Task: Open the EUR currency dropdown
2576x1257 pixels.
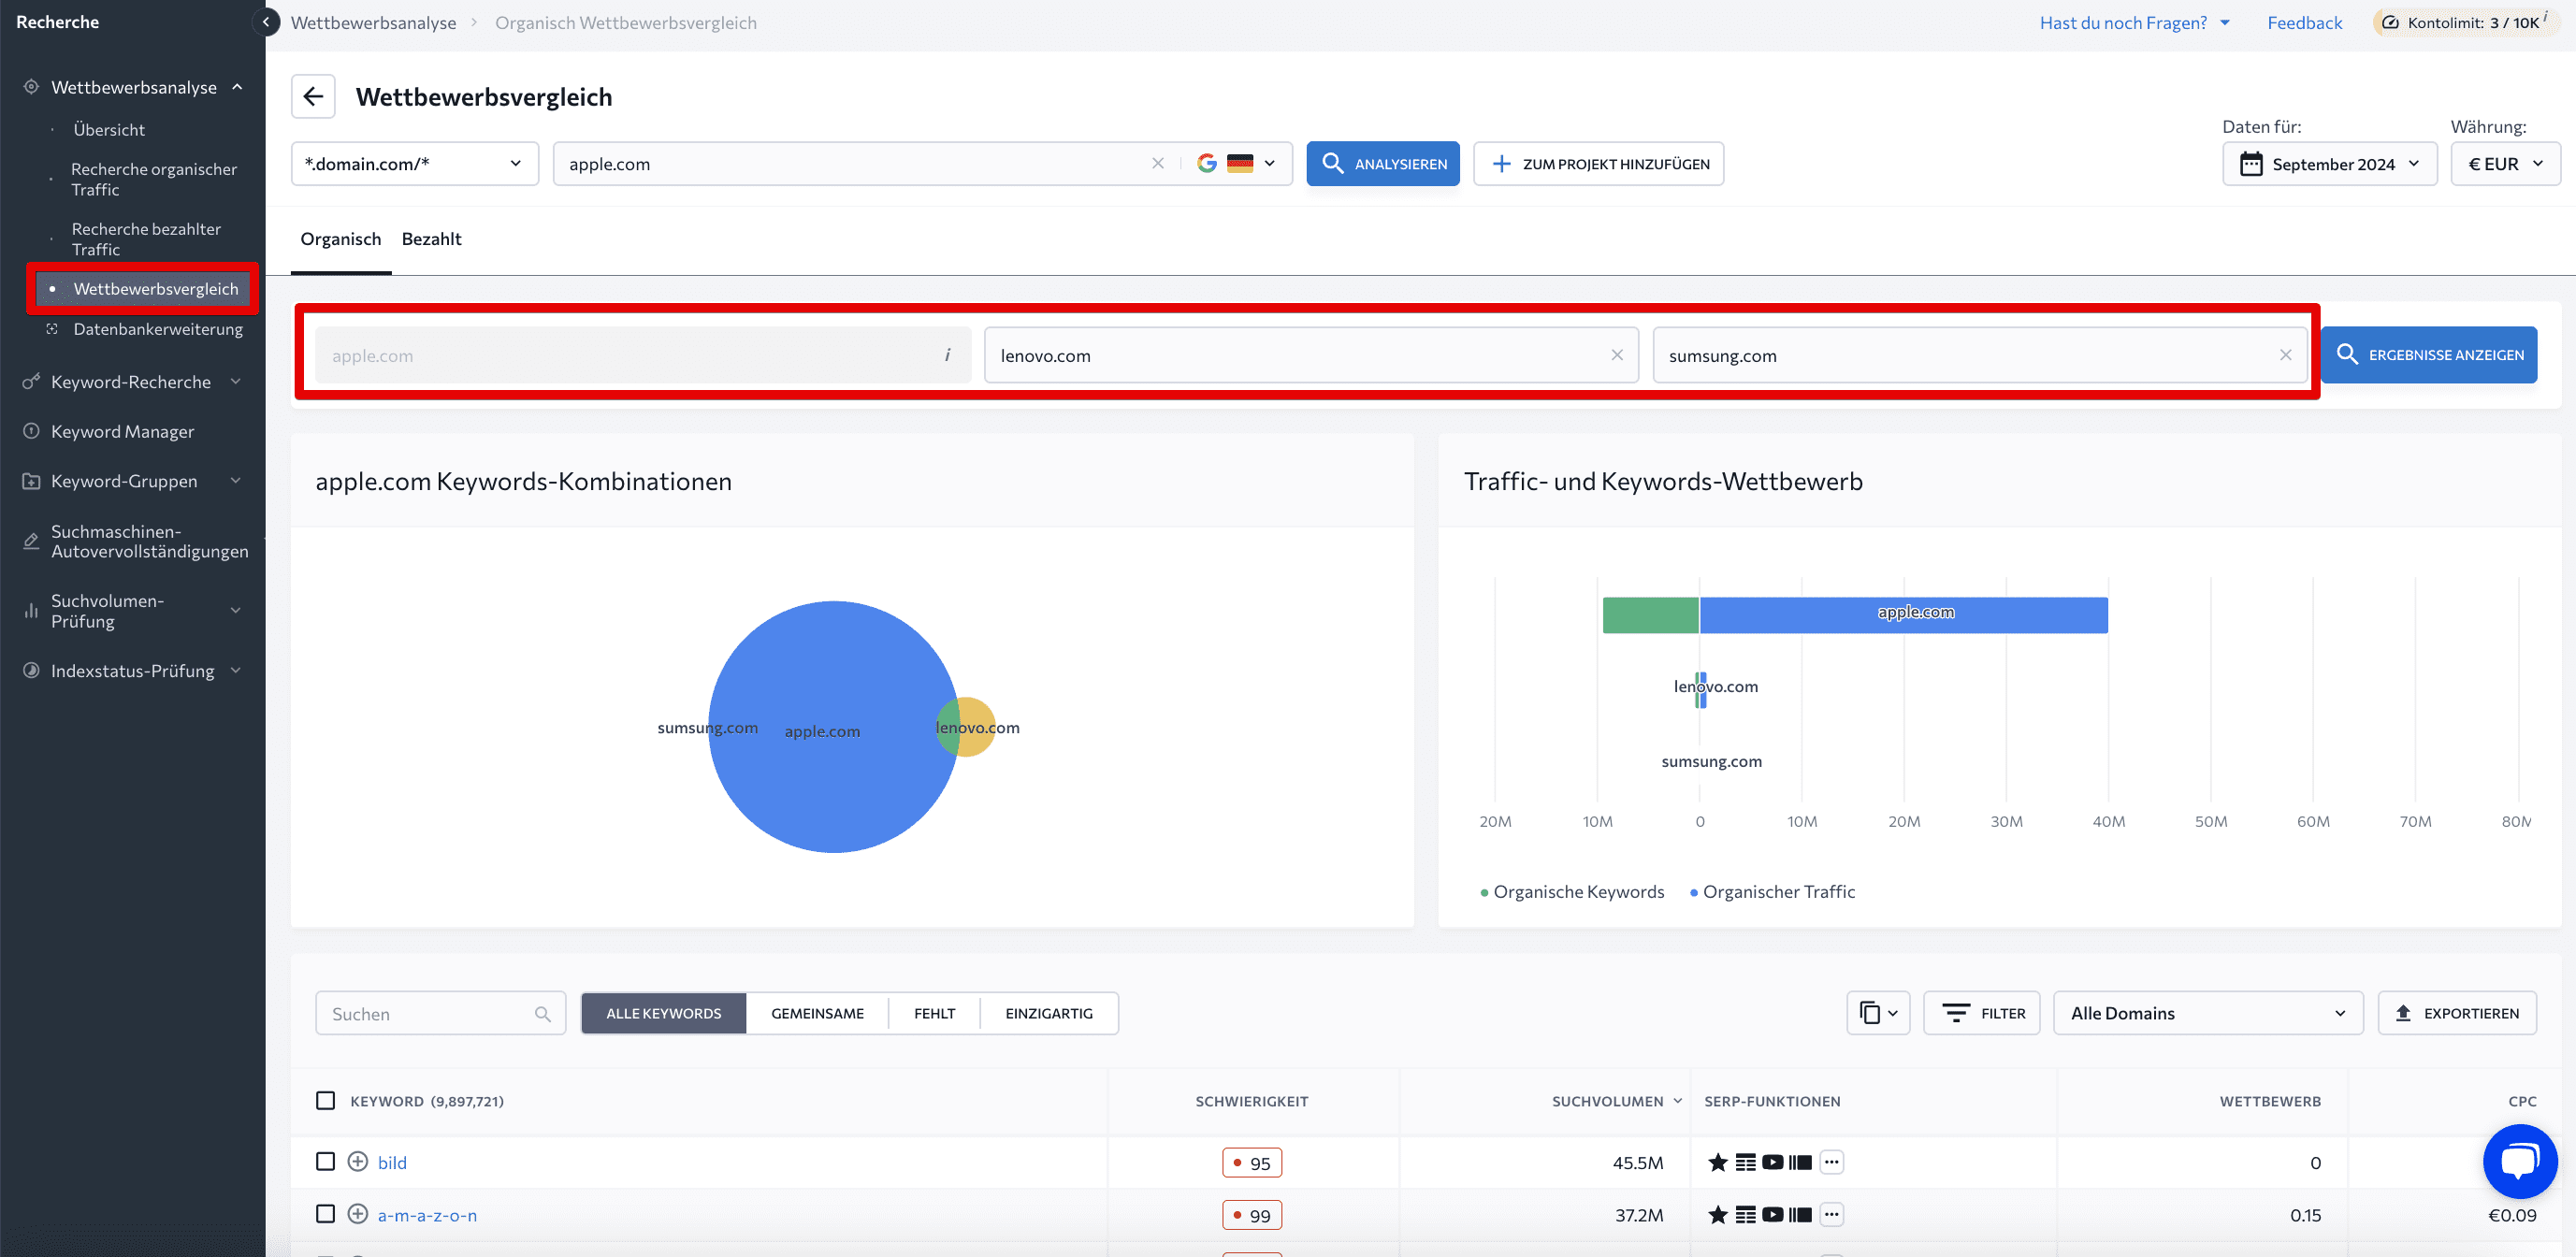Action: tap(2504, 163)
